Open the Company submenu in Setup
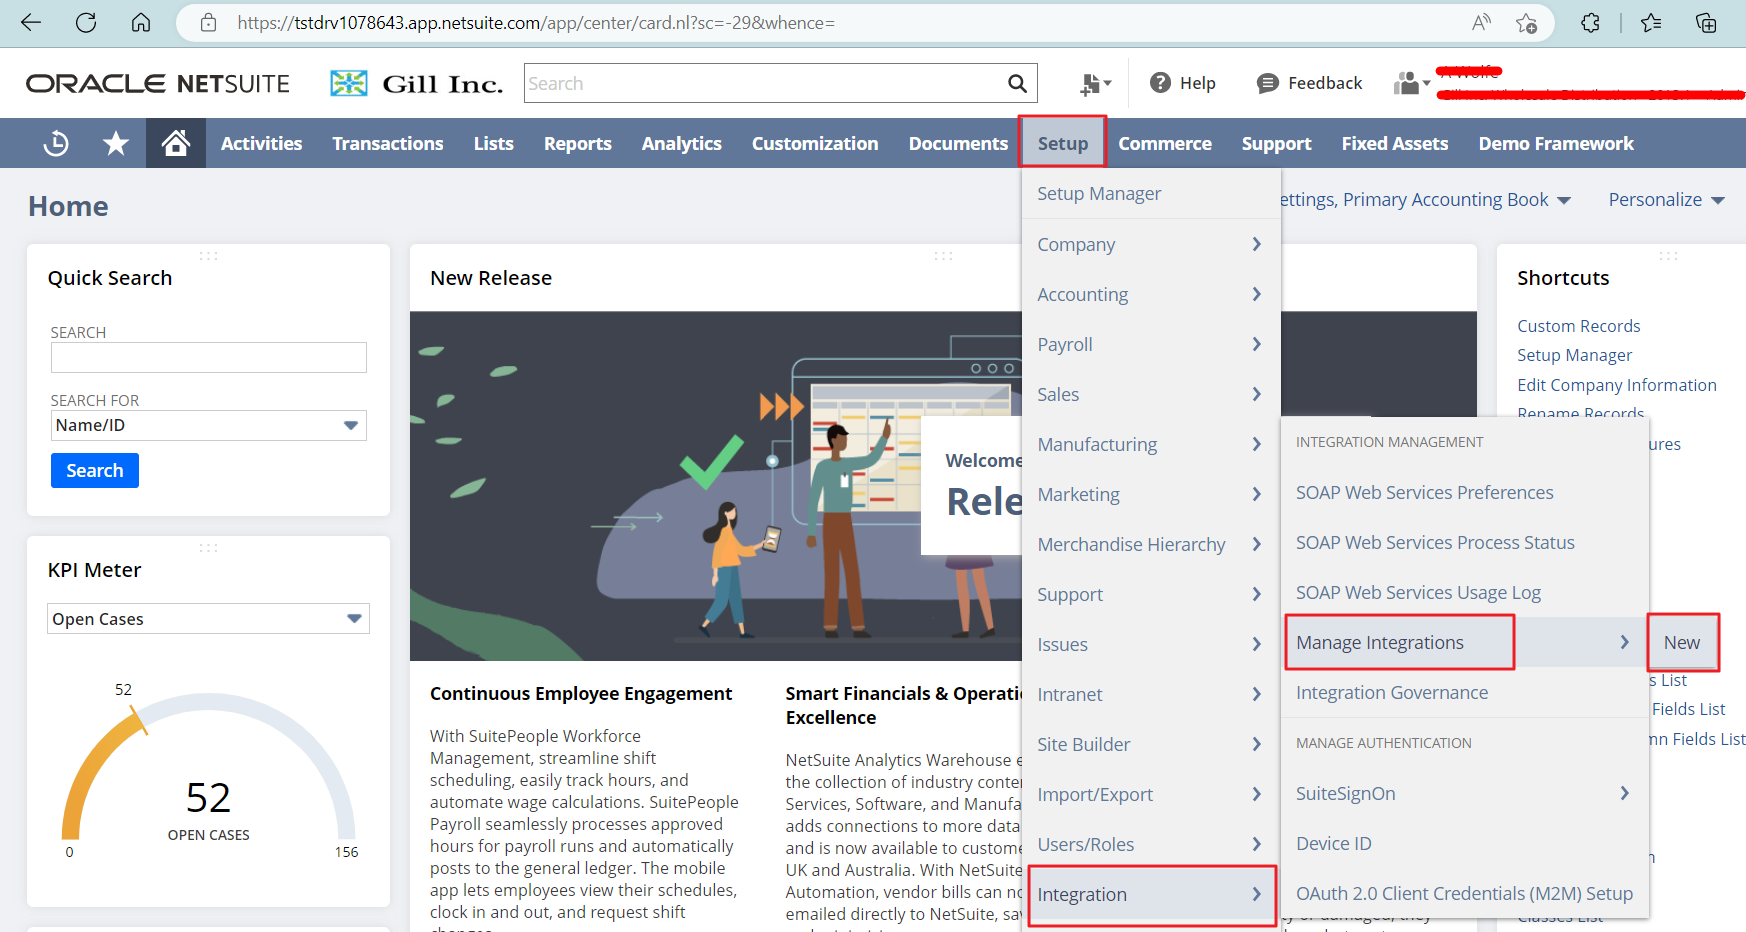Screen dimensions: 1746x932 [1150, 245]
